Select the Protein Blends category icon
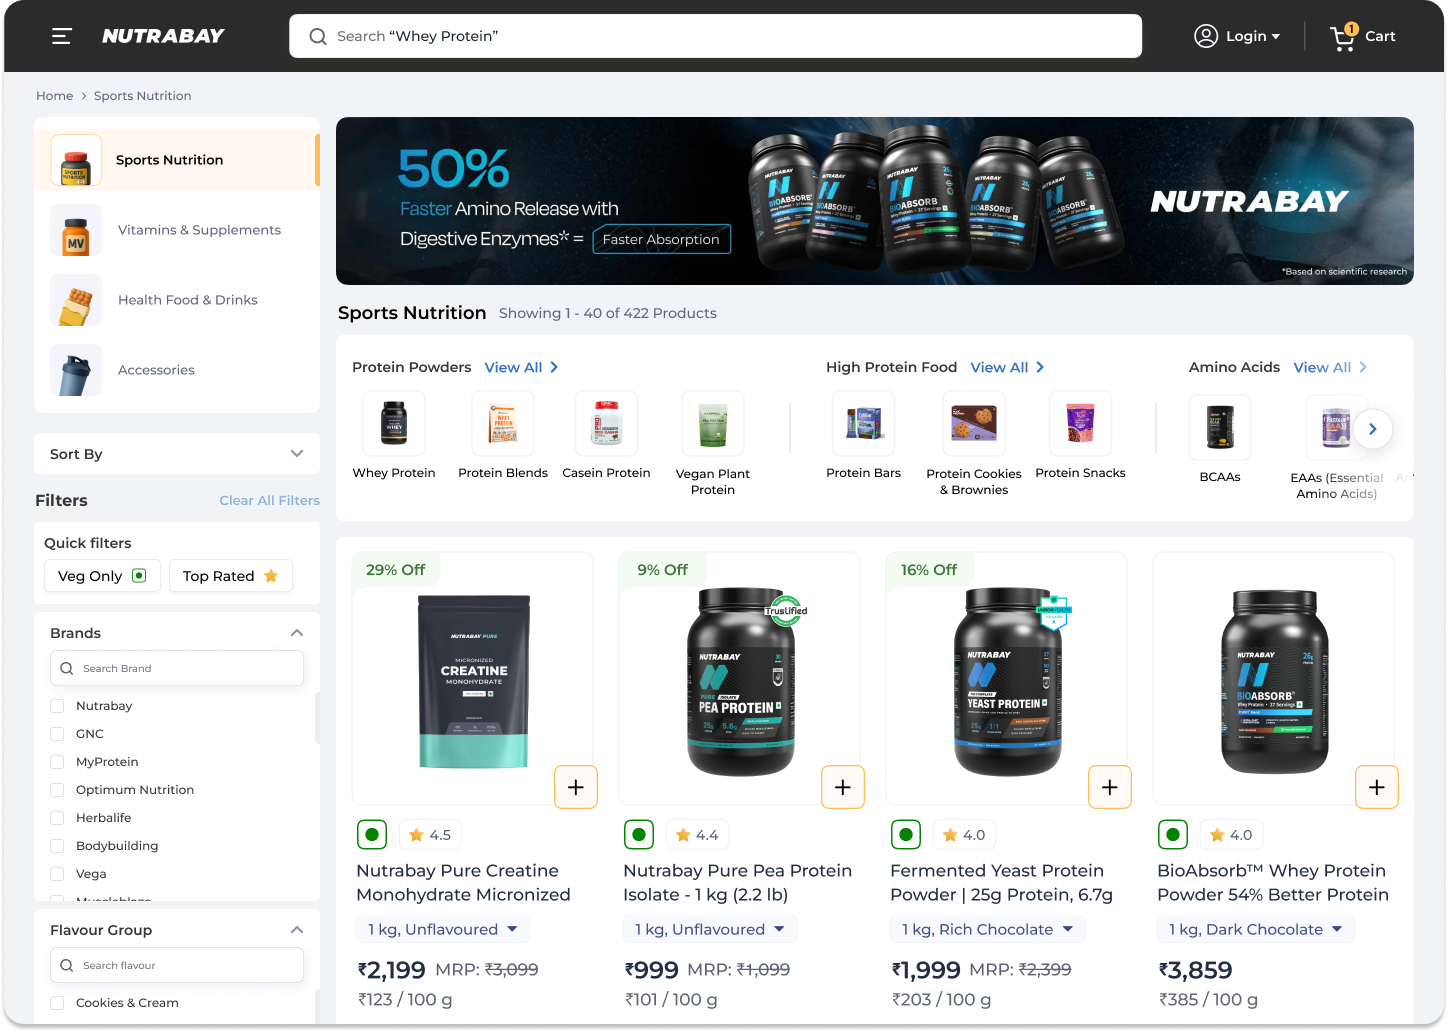 click(x=503, y=423)
